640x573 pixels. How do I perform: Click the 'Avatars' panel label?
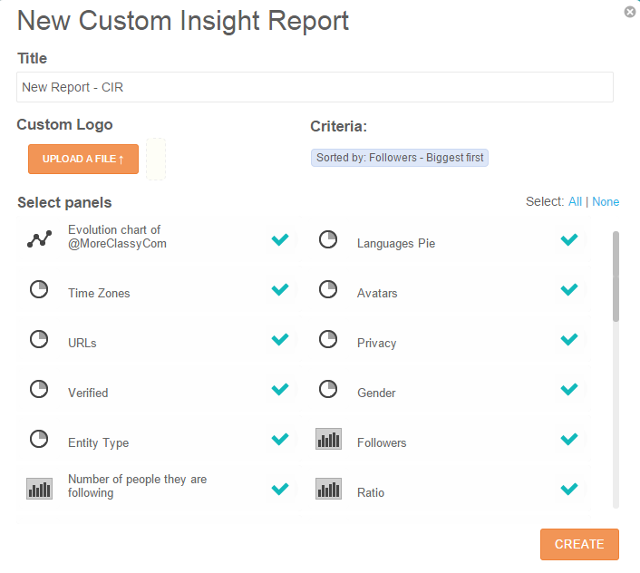coord(377,293)
